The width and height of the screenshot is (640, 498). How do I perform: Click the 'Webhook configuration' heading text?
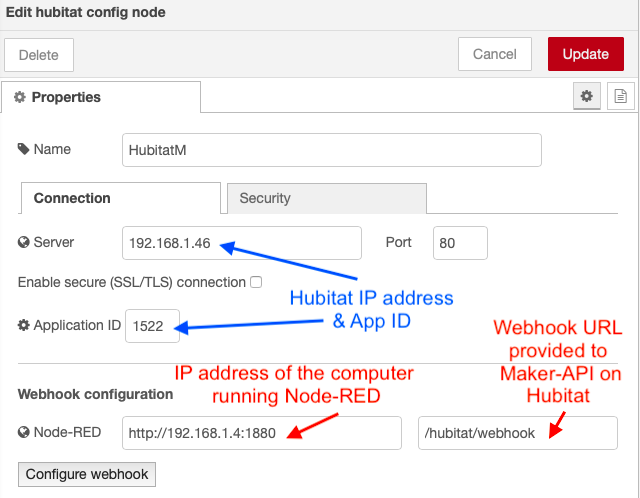96,394
